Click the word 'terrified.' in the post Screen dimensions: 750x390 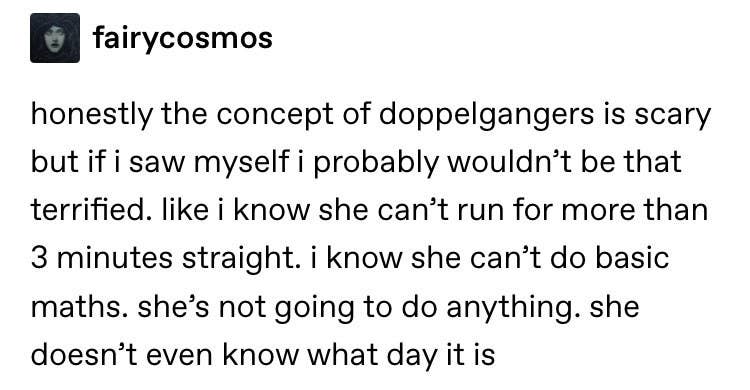click(88, 209)
